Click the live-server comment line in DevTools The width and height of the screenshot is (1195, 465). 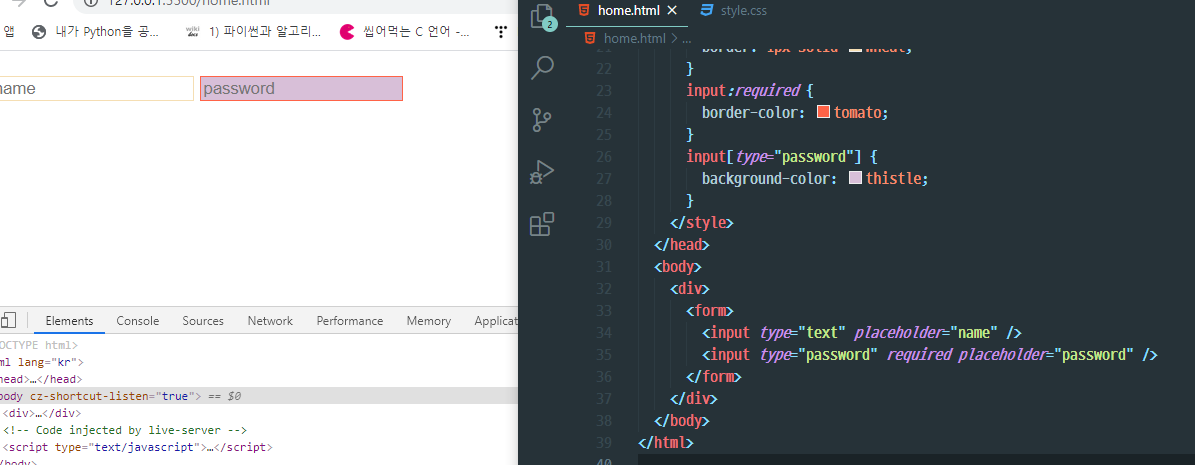[125, 430]
